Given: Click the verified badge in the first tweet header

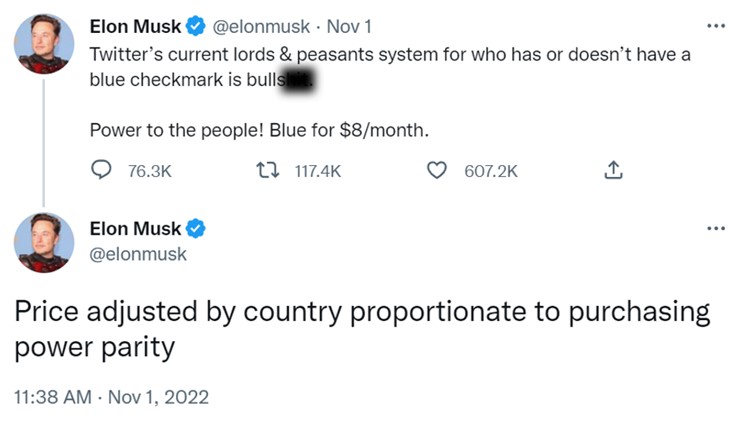Looking at the screenshot, I should tap(197, 27).
